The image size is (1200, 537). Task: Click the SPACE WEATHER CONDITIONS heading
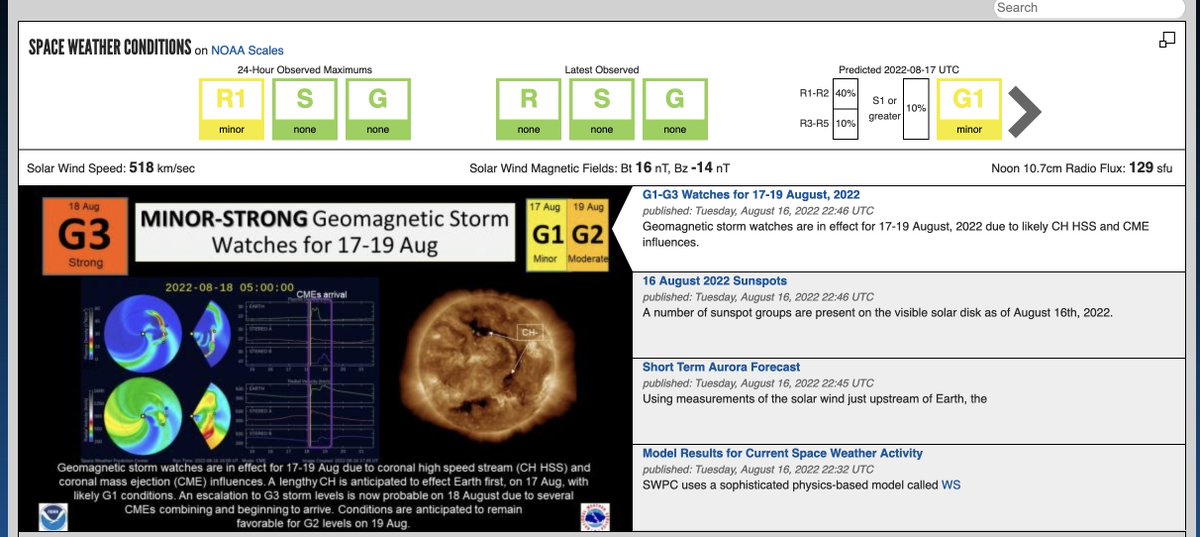tap(109, 48)
